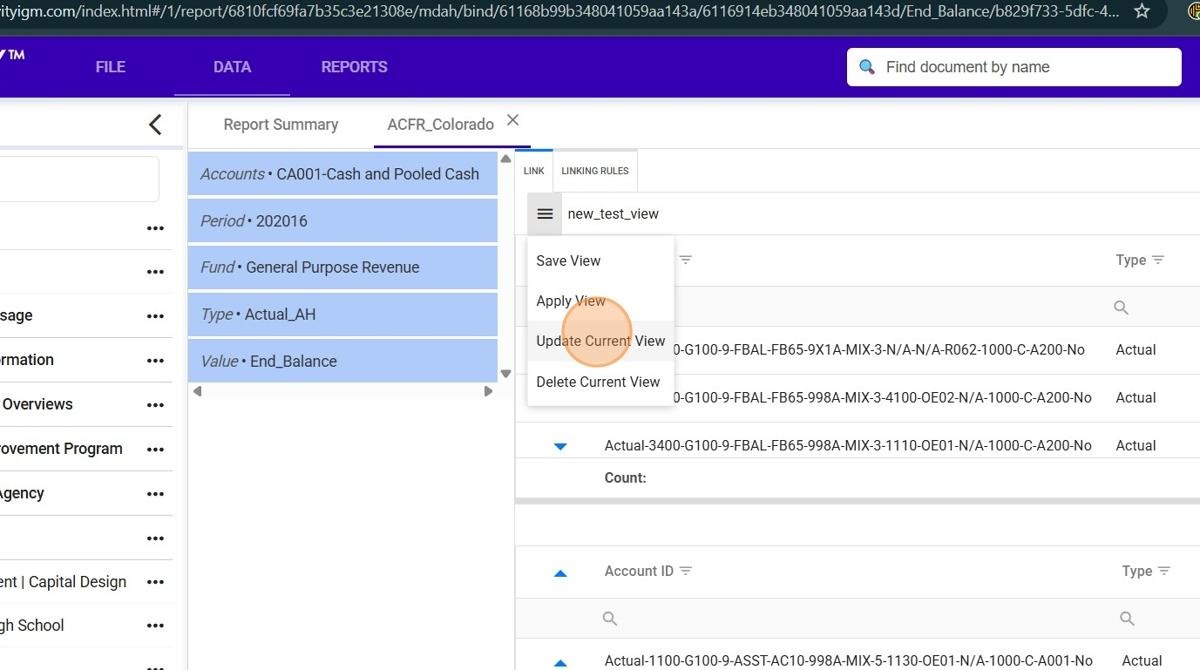
Task: Select the Period 202016 dimension
Action: pos(342,221)
